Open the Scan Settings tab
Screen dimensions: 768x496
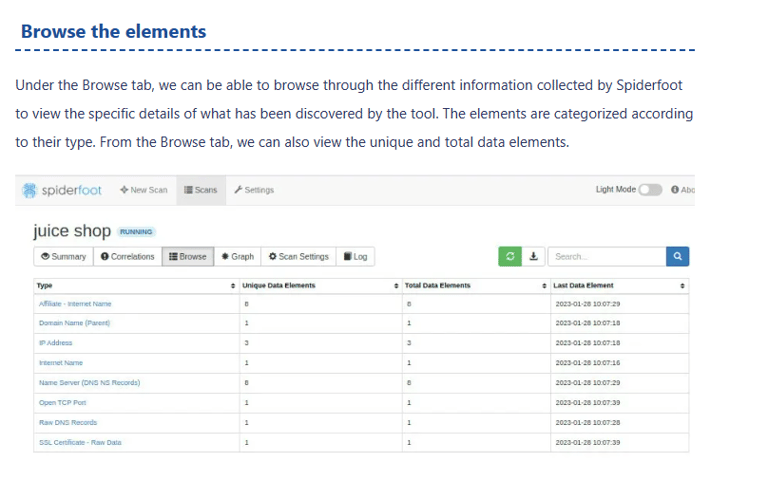(x=299, y=257)
